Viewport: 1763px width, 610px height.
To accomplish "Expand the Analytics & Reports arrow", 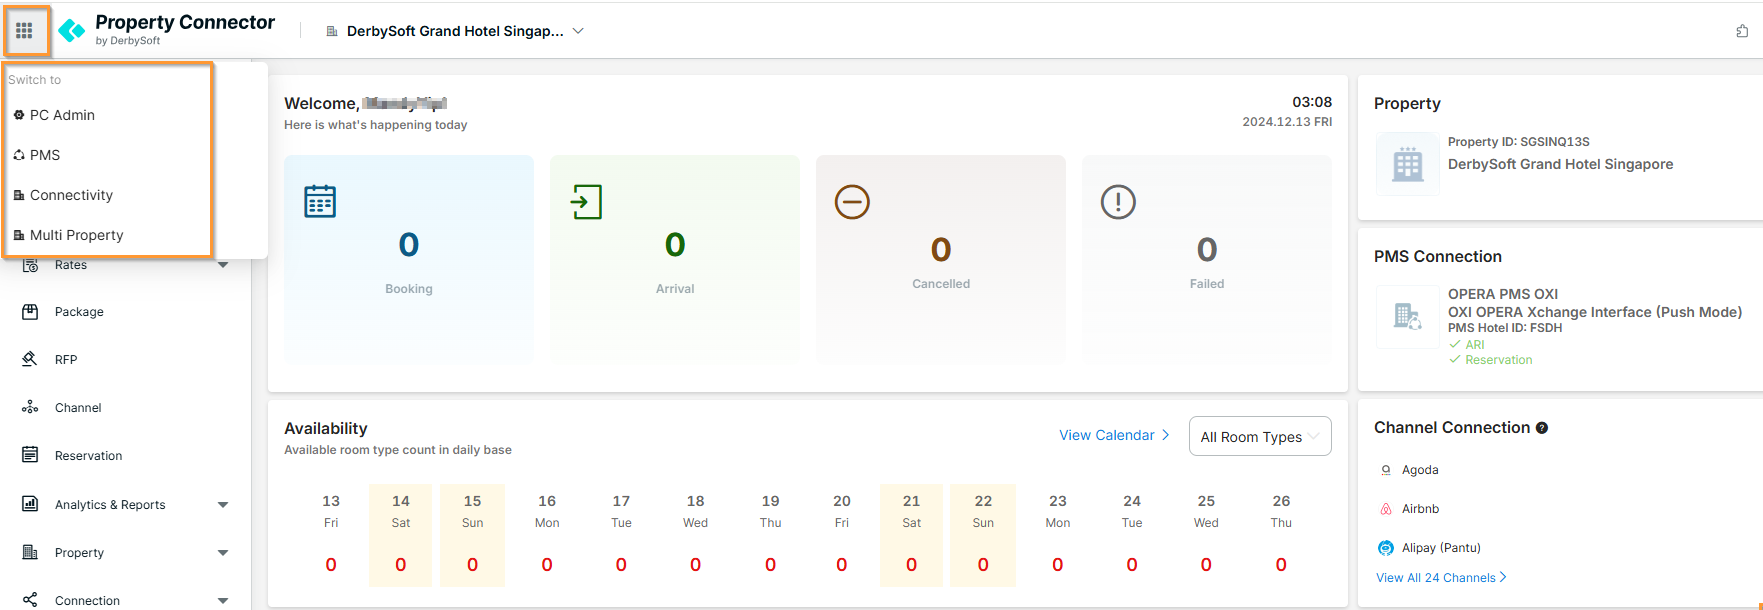I will (x=223, y=505).
